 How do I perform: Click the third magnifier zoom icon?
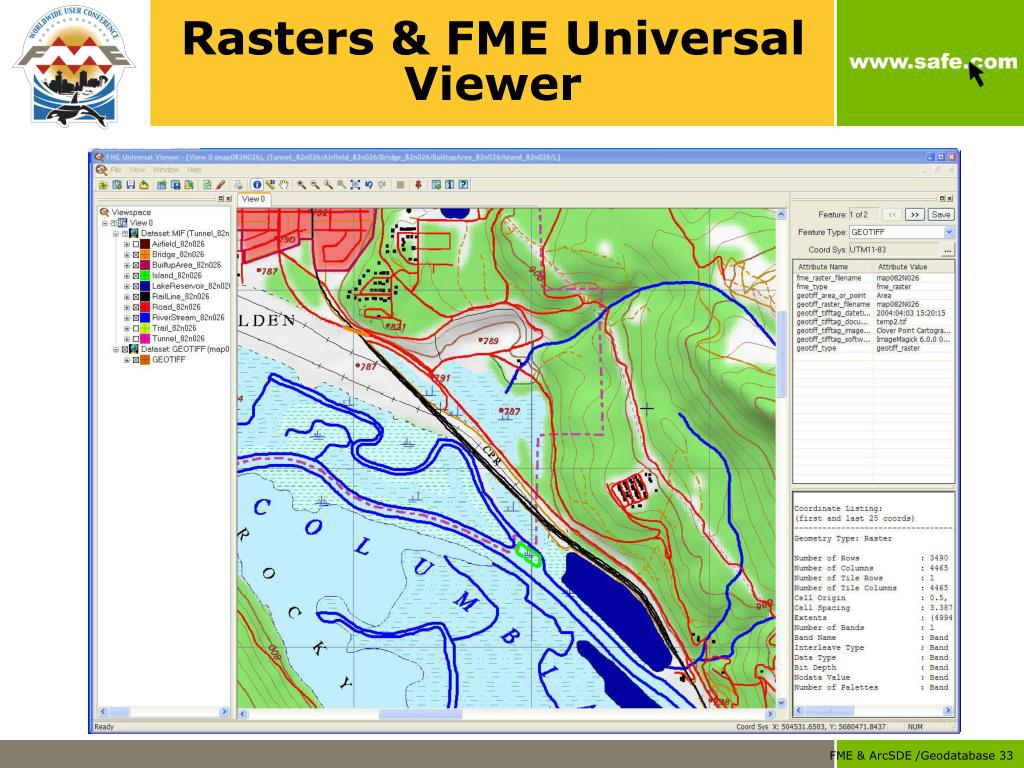click(328, 185)
